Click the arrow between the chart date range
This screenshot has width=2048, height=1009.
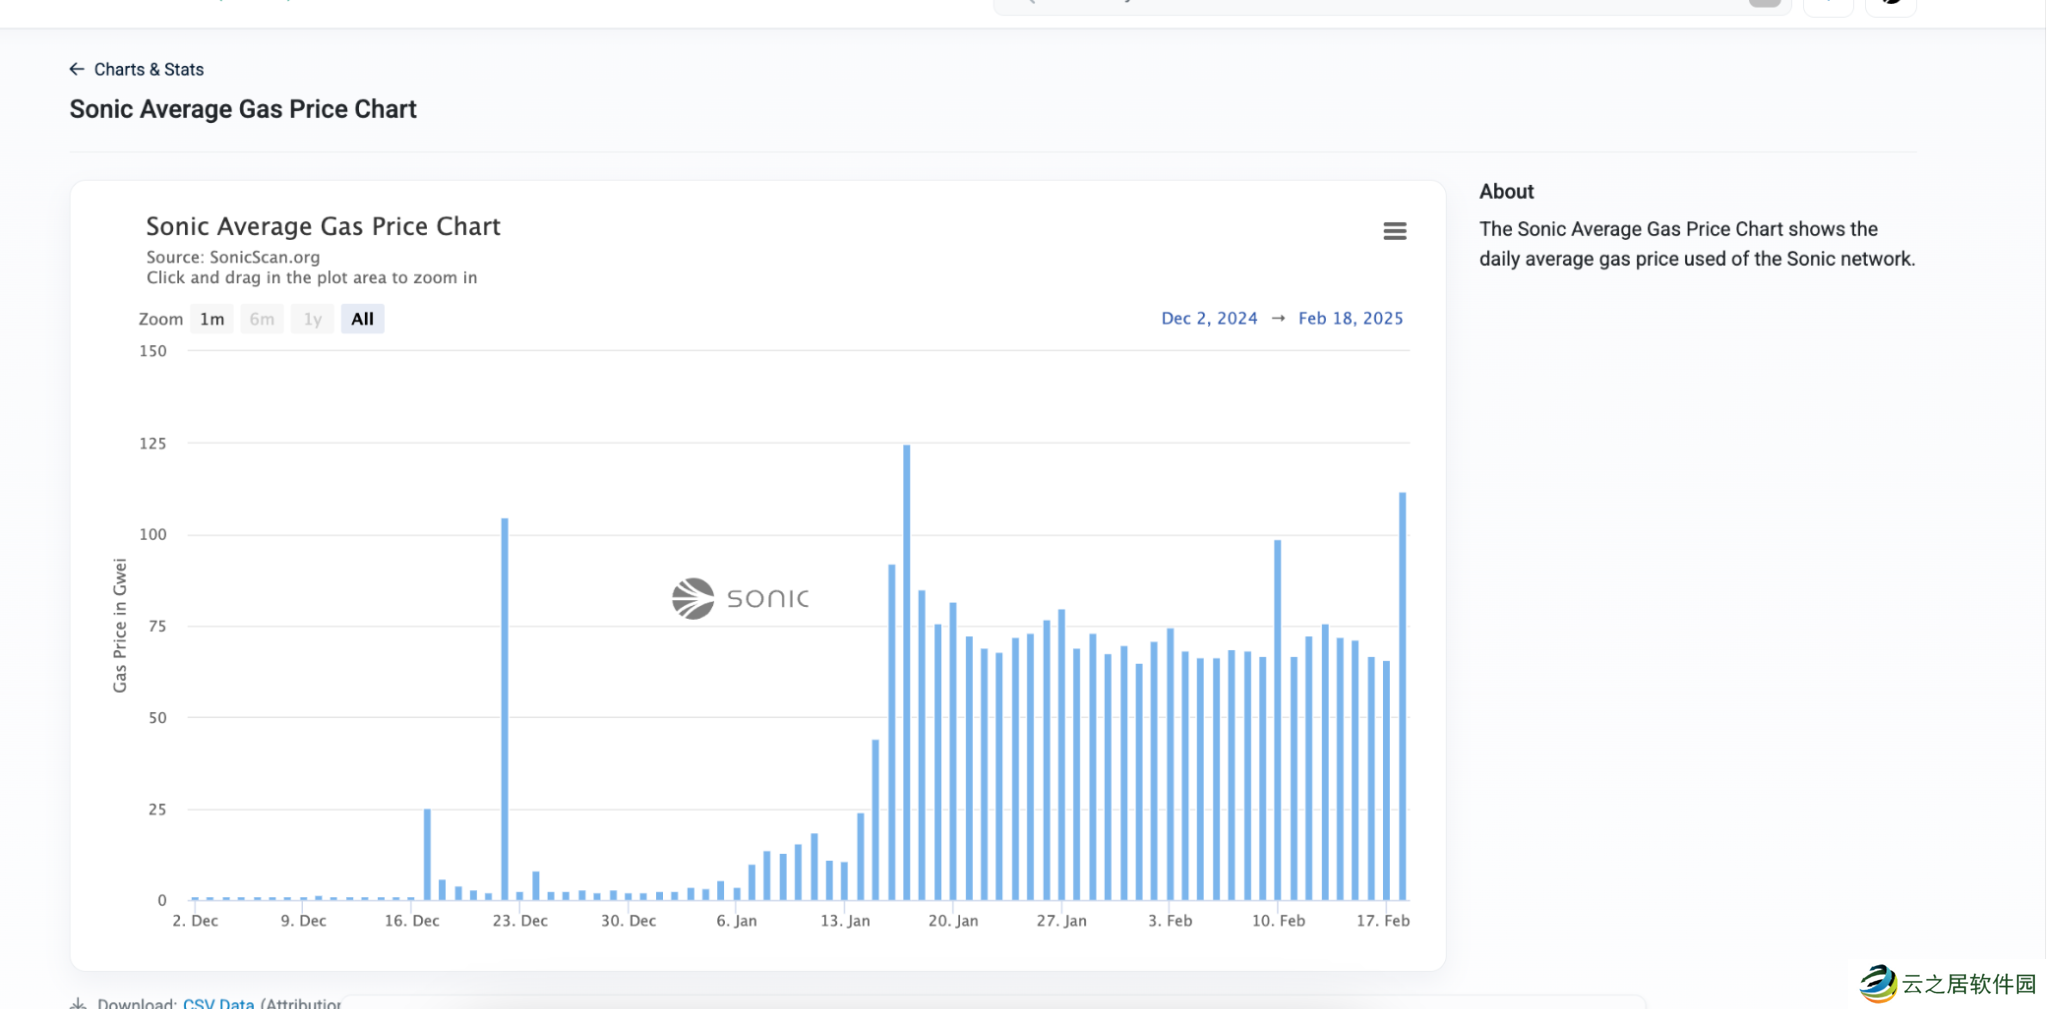point(1278,318)
